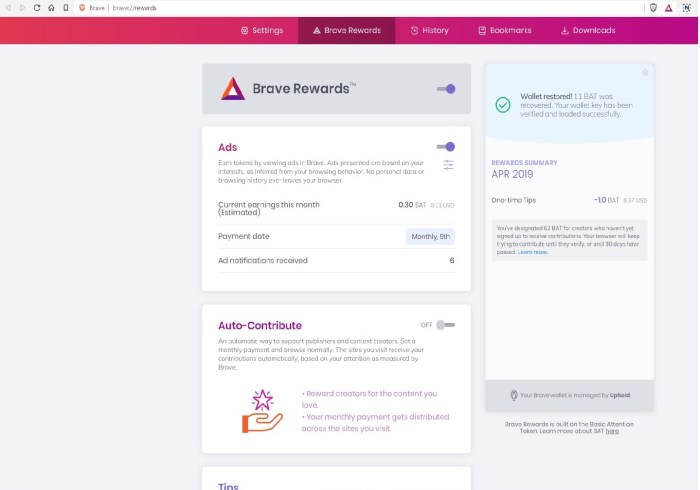
Task: Click the Payment date label
Action: [x=243, y=237]
